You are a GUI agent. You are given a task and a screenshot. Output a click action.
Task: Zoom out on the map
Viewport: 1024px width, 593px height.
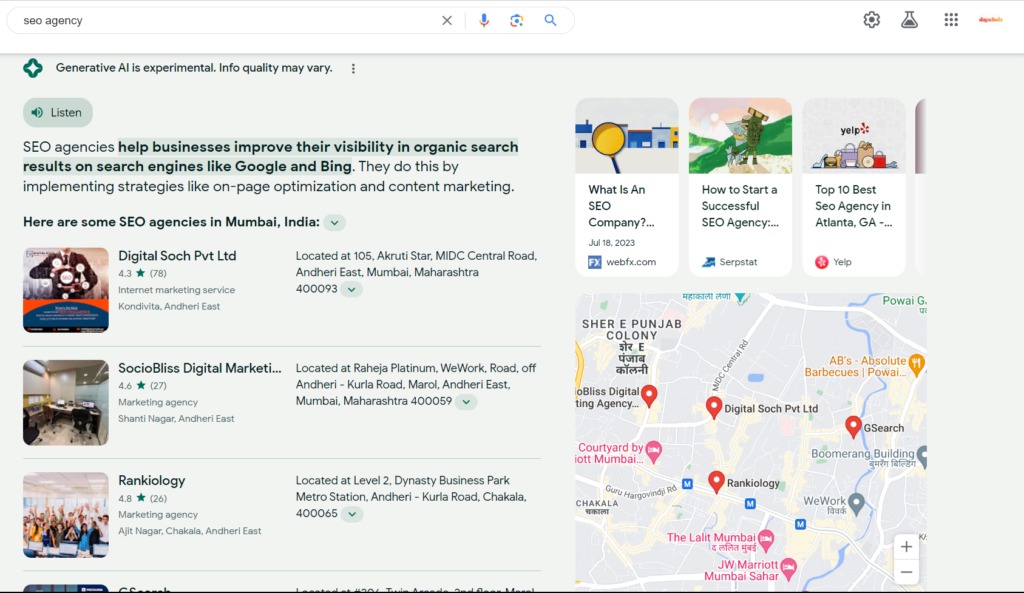point(906,572)
